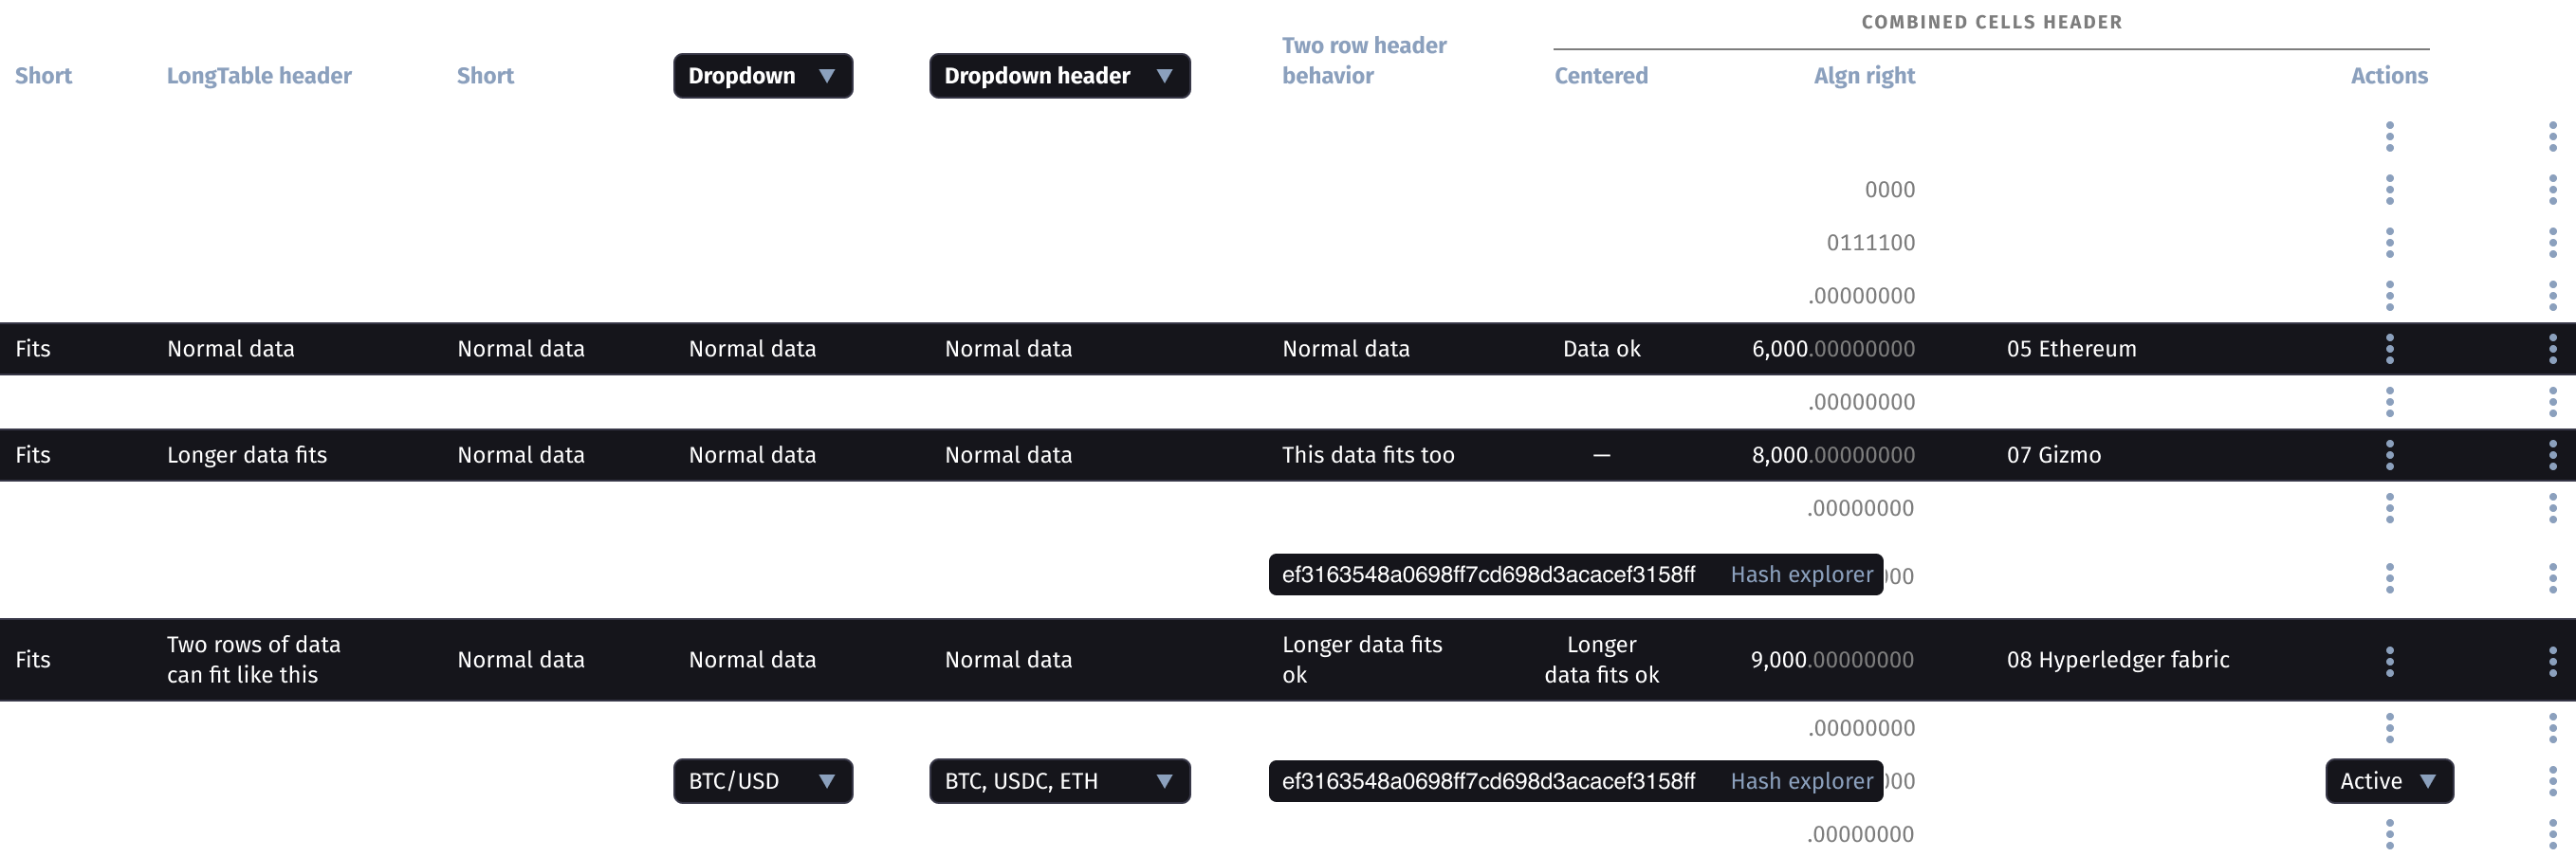Viewport: 2576px width, 857px height.
Task: Open Actions column kebab menu for 02 Bitcoin
Action: click(2389, 189)
